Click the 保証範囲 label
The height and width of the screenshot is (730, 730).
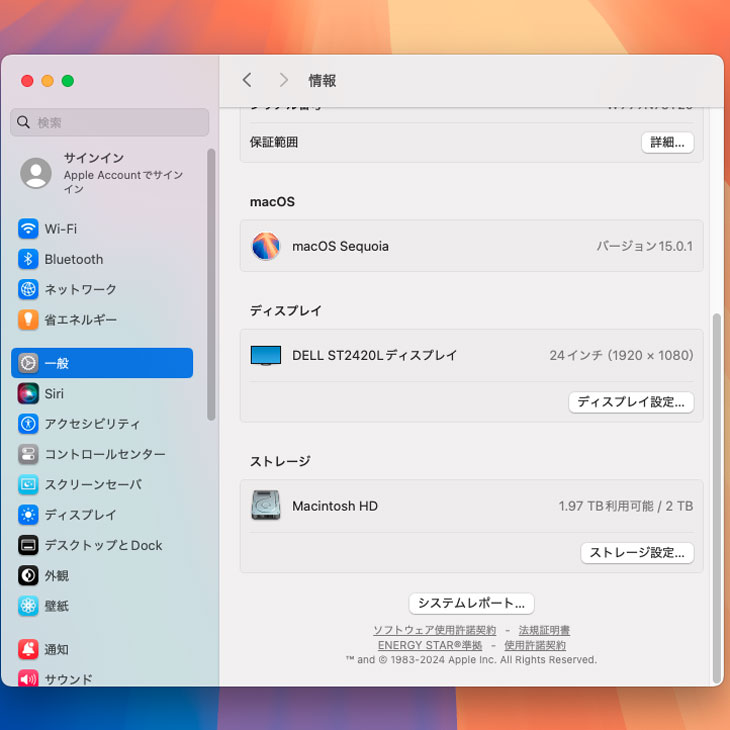pyautogui.click(x=274, y=142)
